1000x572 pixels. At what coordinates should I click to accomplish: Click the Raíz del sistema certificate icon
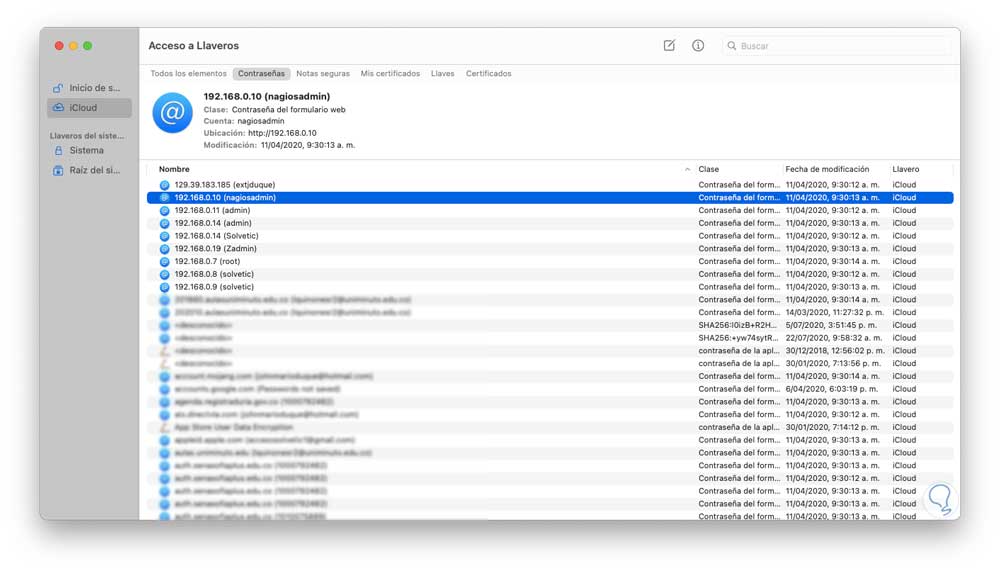pyautogui.click(x=58, y=170)
